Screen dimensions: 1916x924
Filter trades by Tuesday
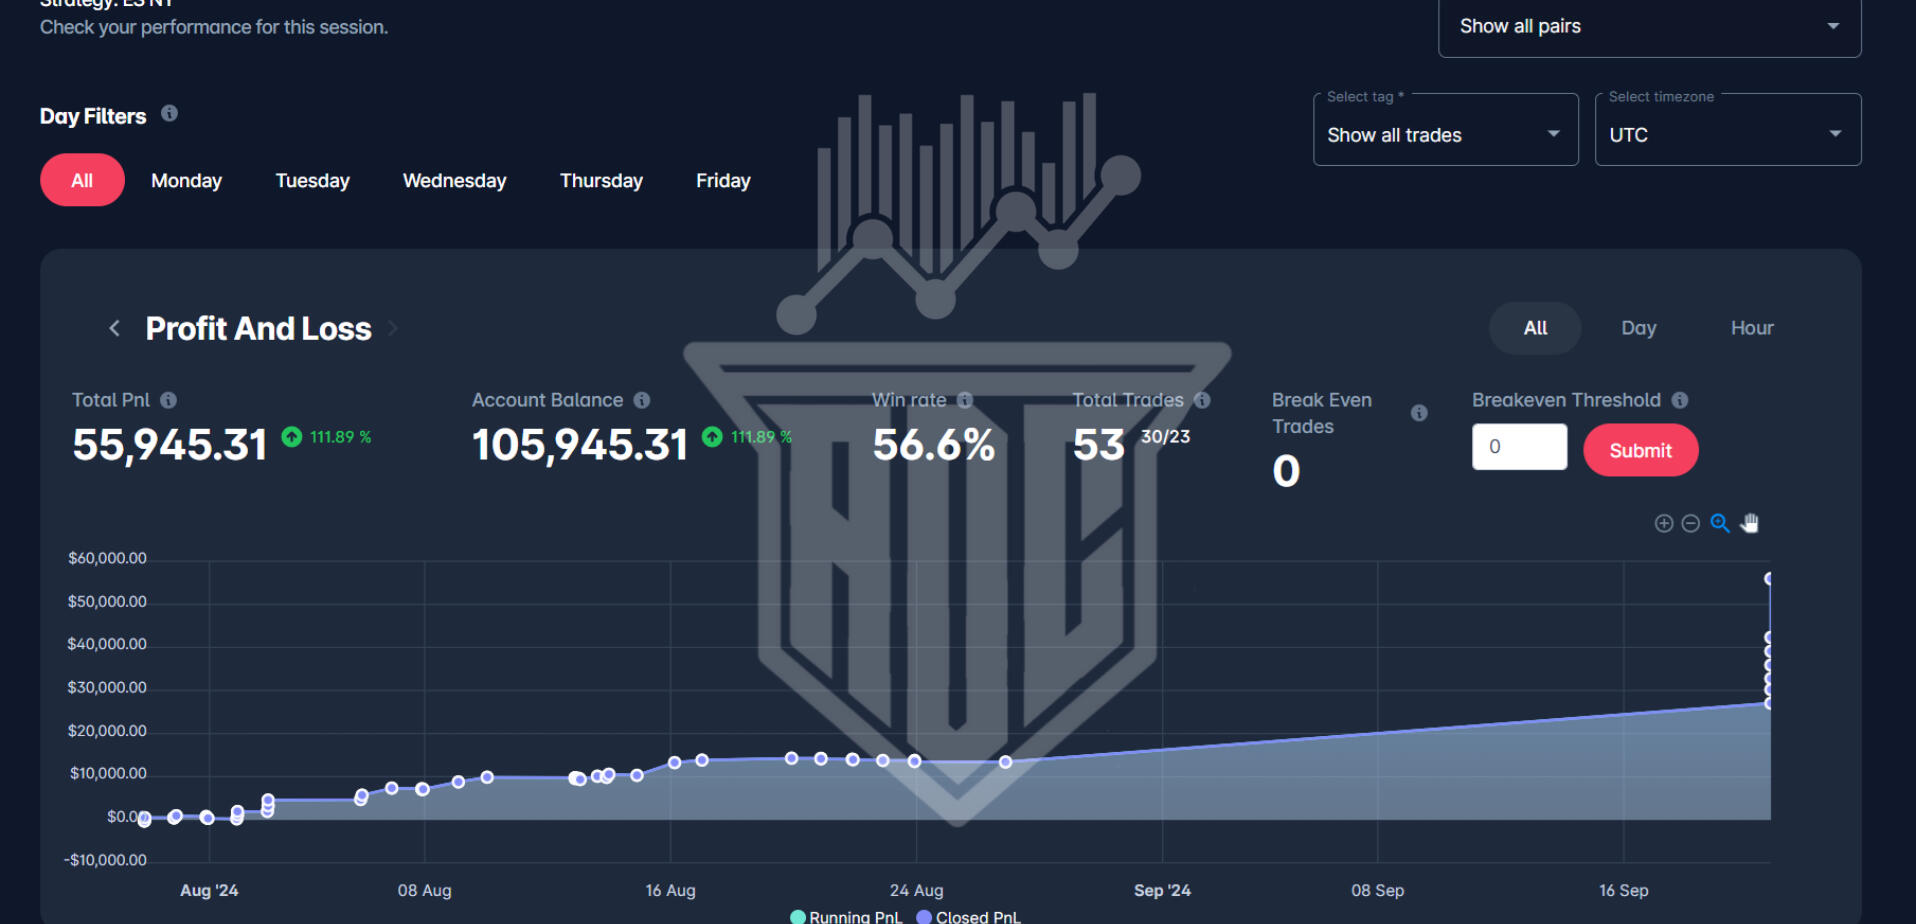313,181
